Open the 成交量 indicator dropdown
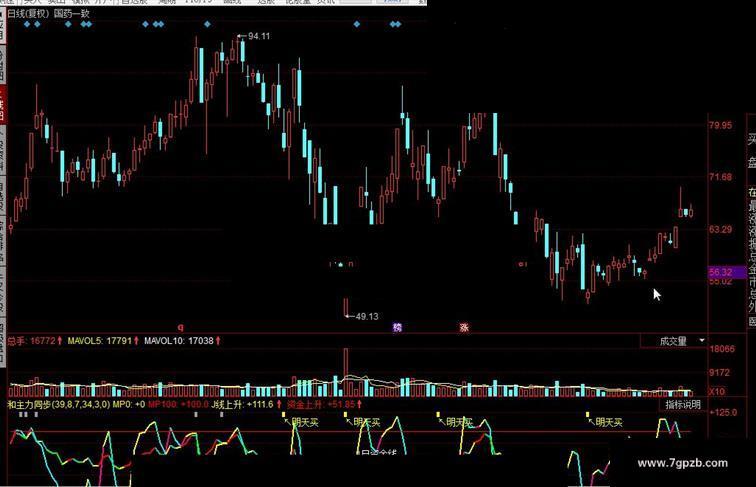 click(x=673, y=341)
